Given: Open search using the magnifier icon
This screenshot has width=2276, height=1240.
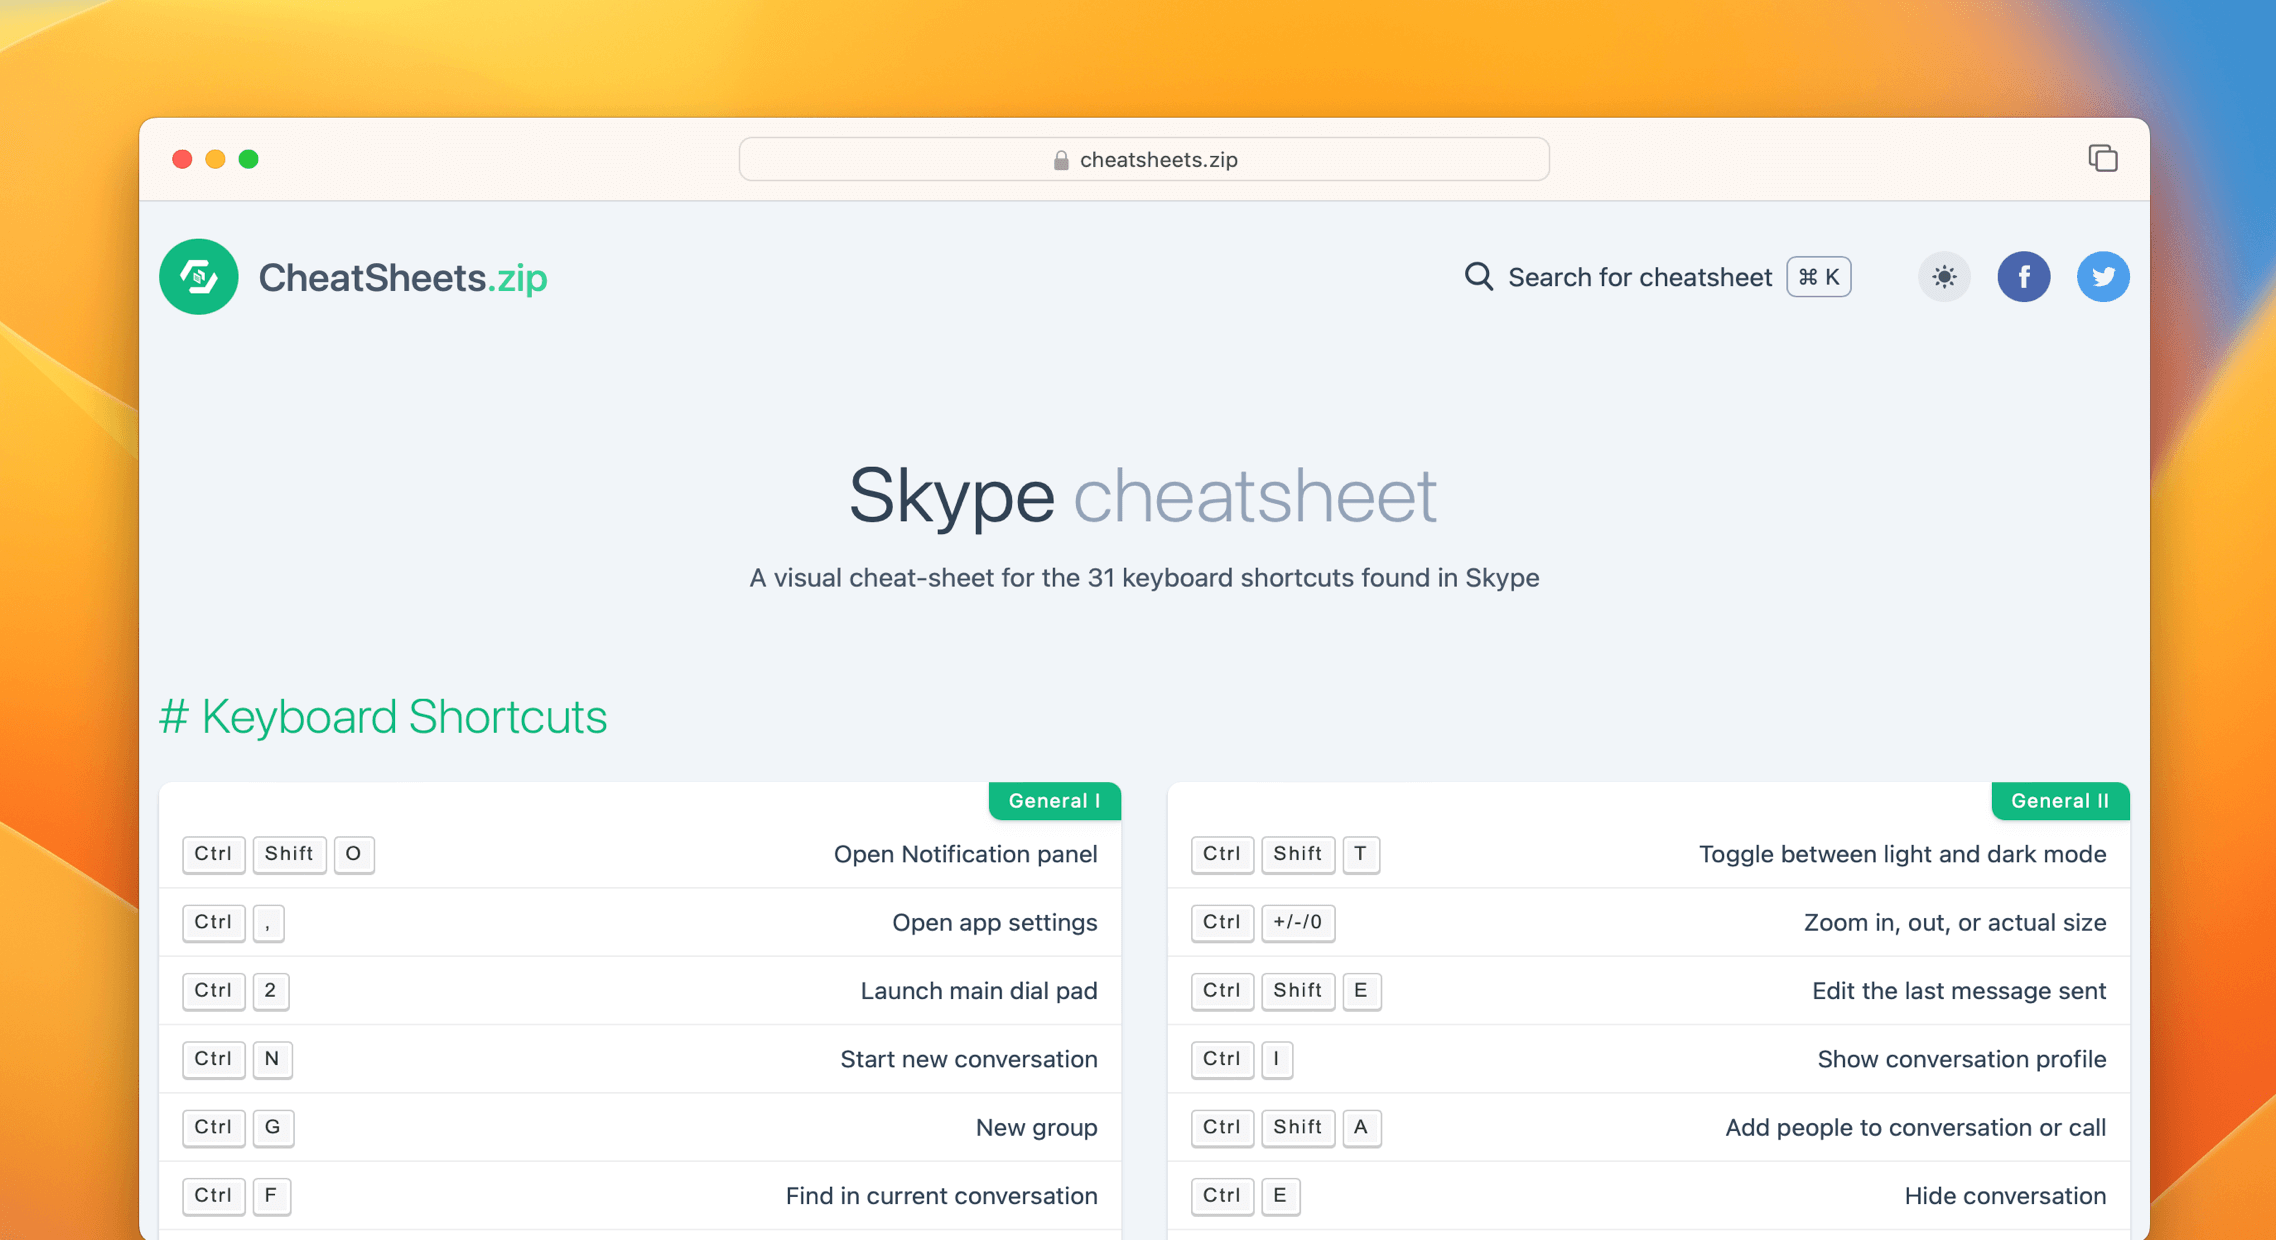Looking at the screenshot, I should [1477, 277].
